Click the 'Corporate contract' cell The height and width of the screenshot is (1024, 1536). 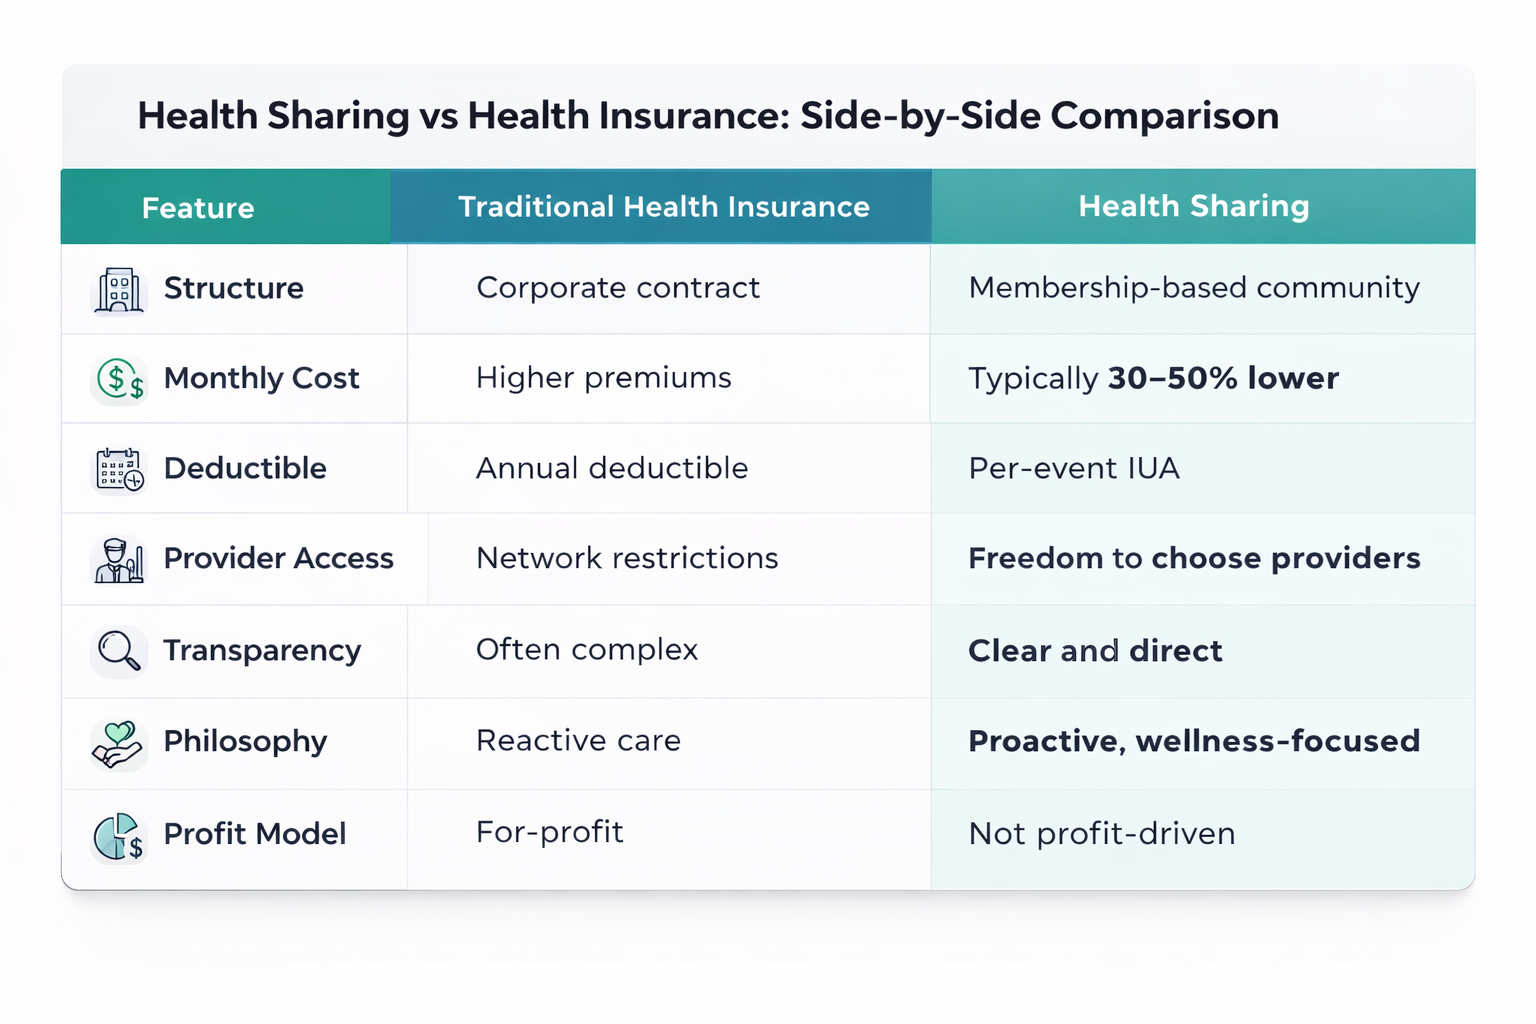point(618,288)
